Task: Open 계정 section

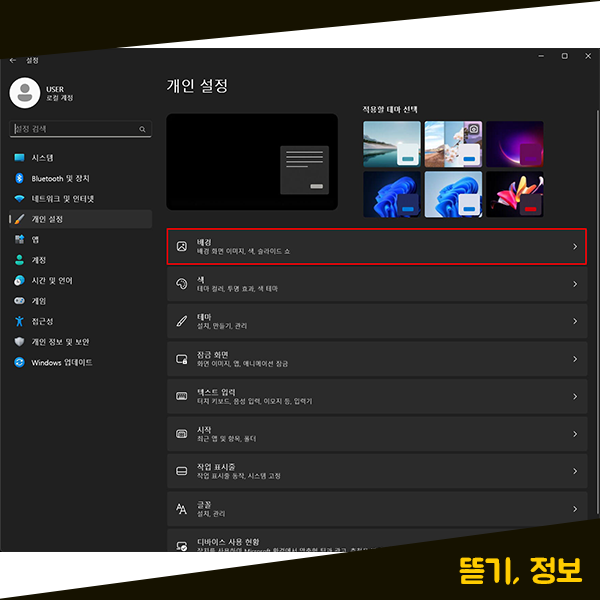Action: click(80, 260)
